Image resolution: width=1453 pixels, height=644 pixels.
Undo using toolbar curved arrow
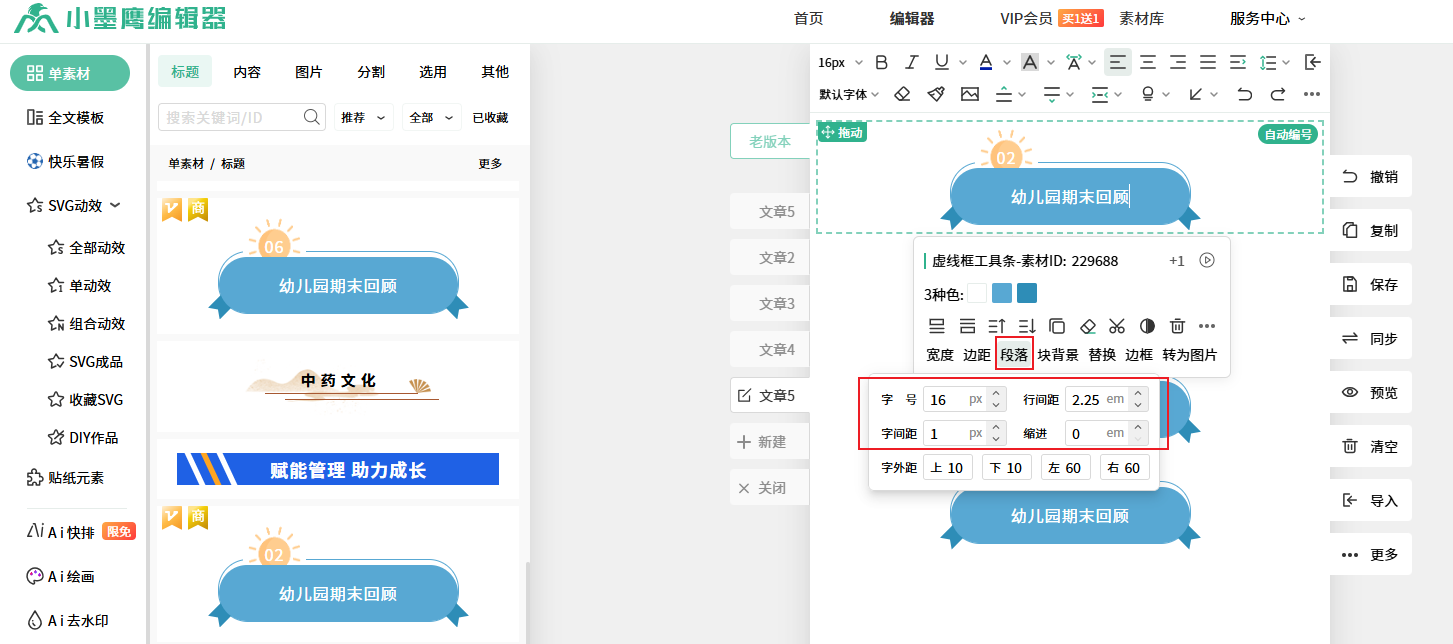click(1244, 94)
